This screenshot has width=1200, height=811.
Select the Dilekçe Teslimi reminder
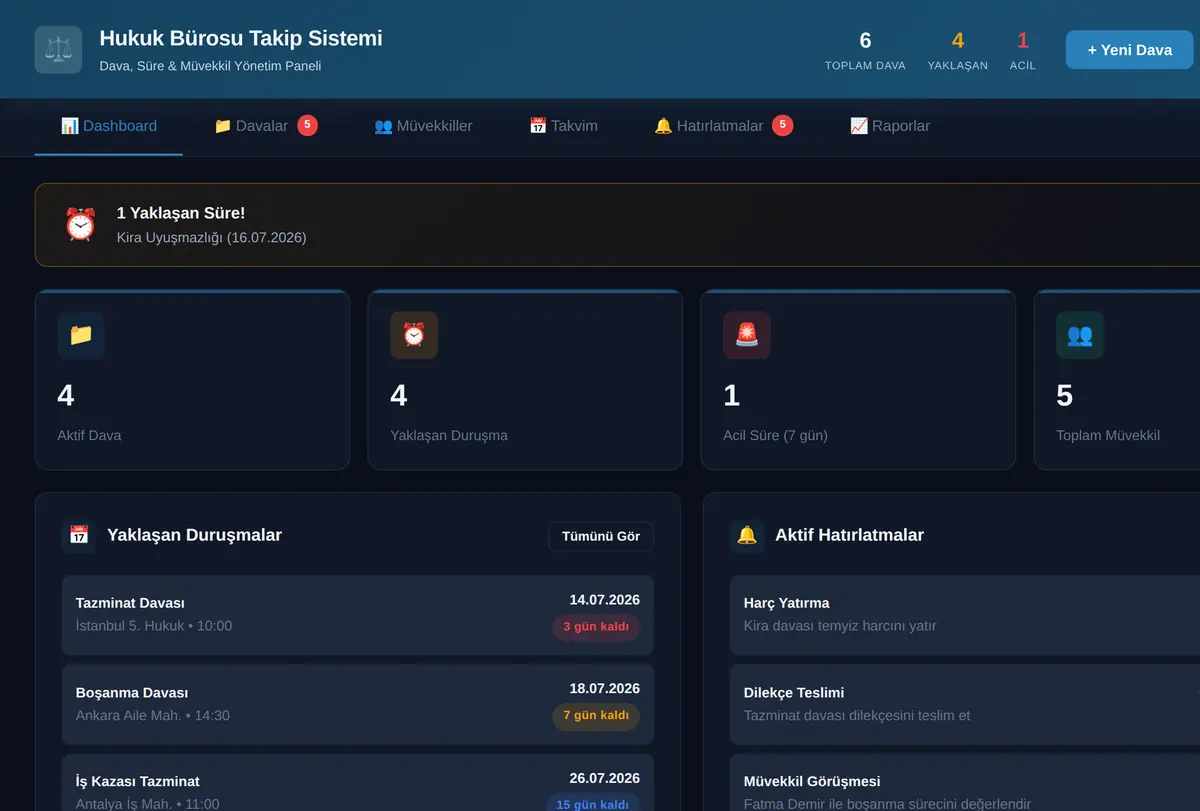(x=965, y=704)
